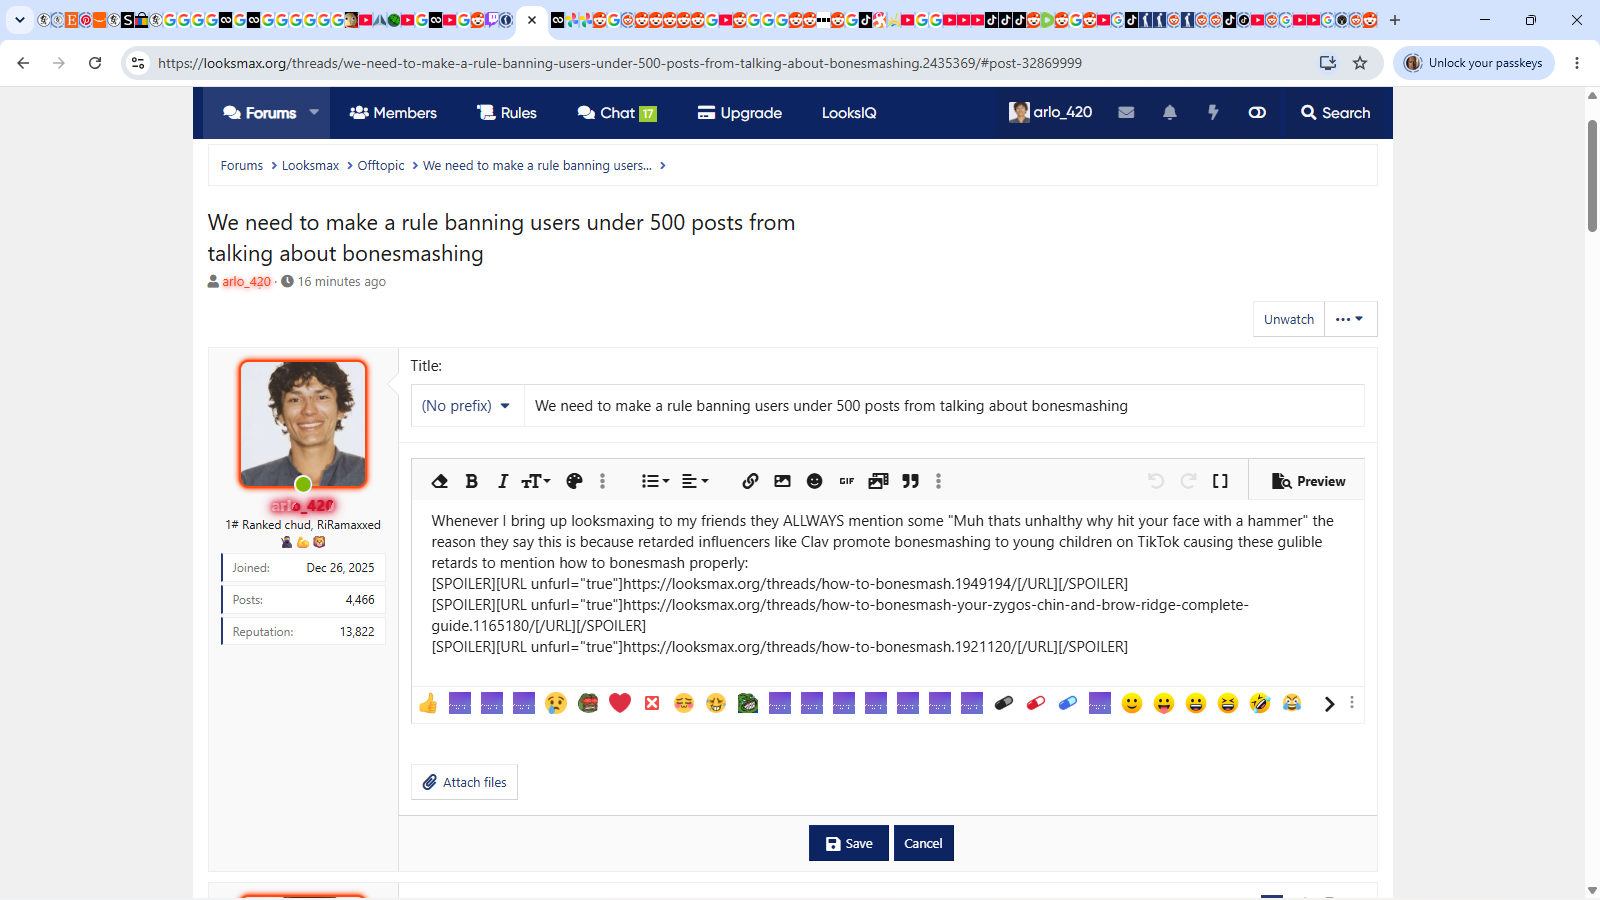Open the Chat tab

point(617,113)
